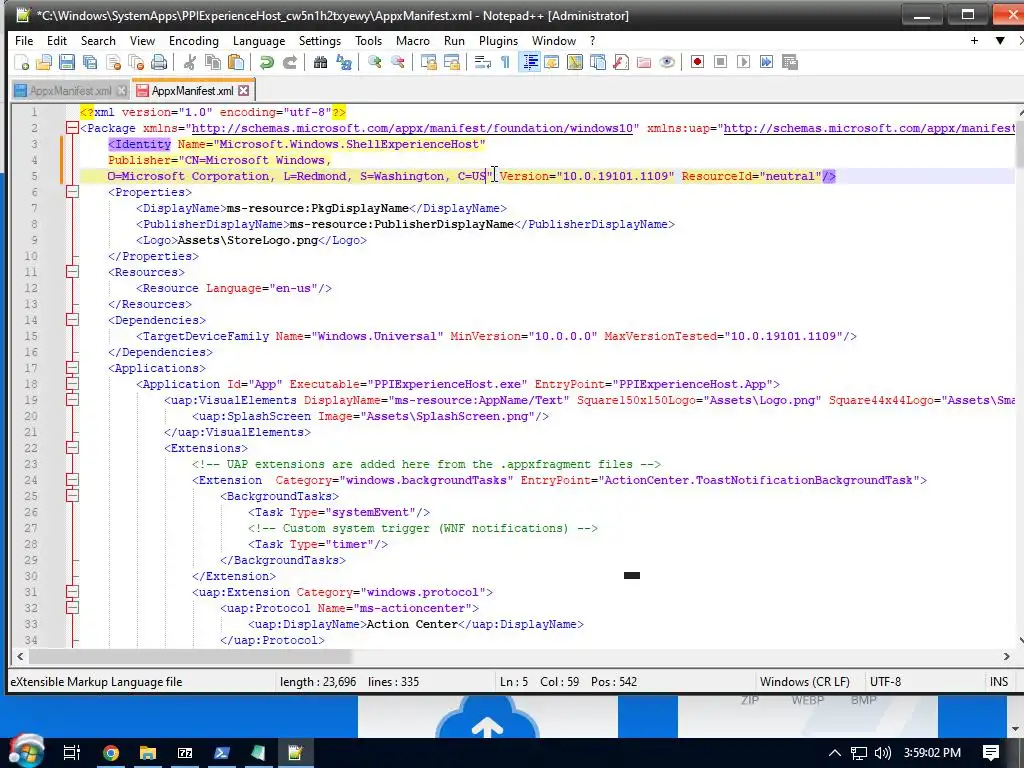
Task: Collapse the BackgroundTasks fold on line 25
Action: [x=72, y=496]
